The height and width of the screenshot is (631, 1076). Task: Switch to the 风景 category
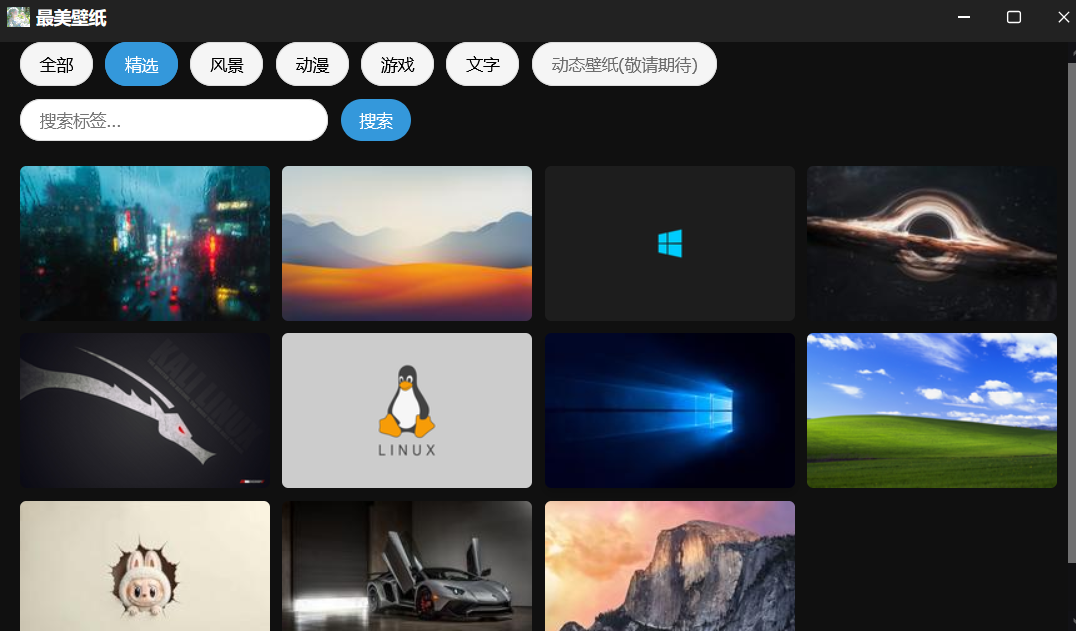tap(226, 64)
